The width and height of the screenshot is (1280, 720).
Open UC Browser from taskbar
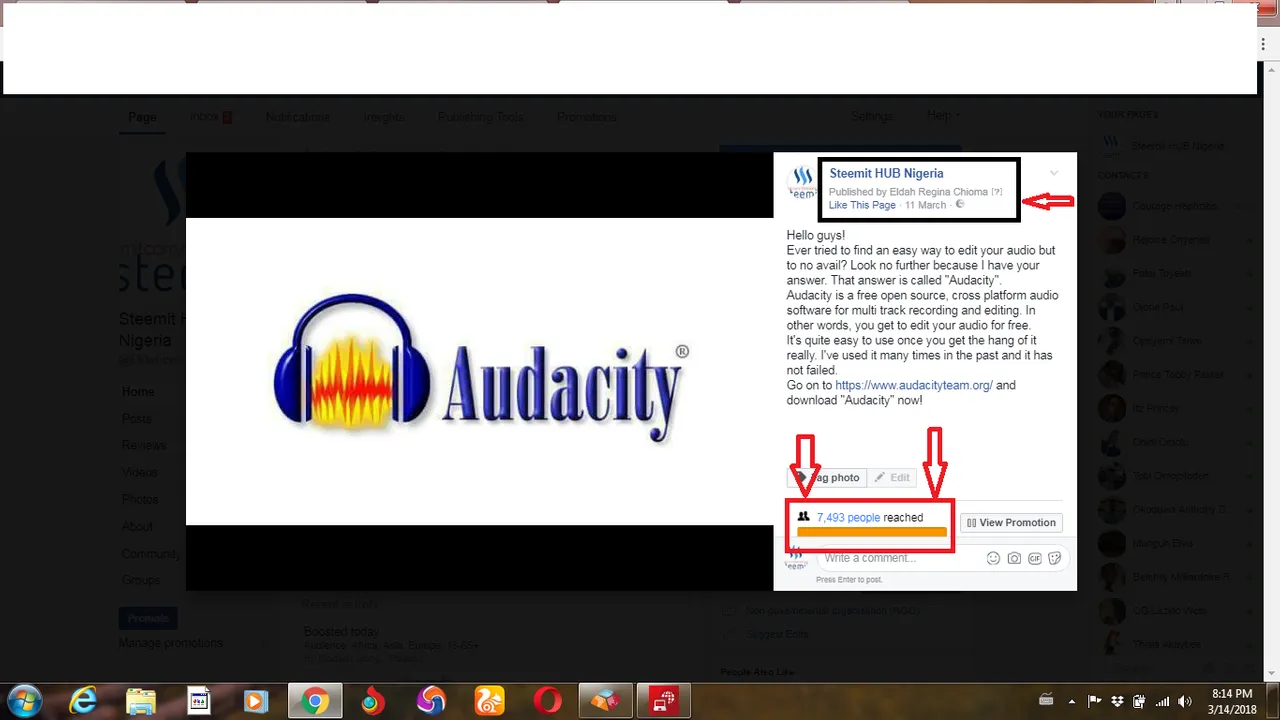click(489, 701)
